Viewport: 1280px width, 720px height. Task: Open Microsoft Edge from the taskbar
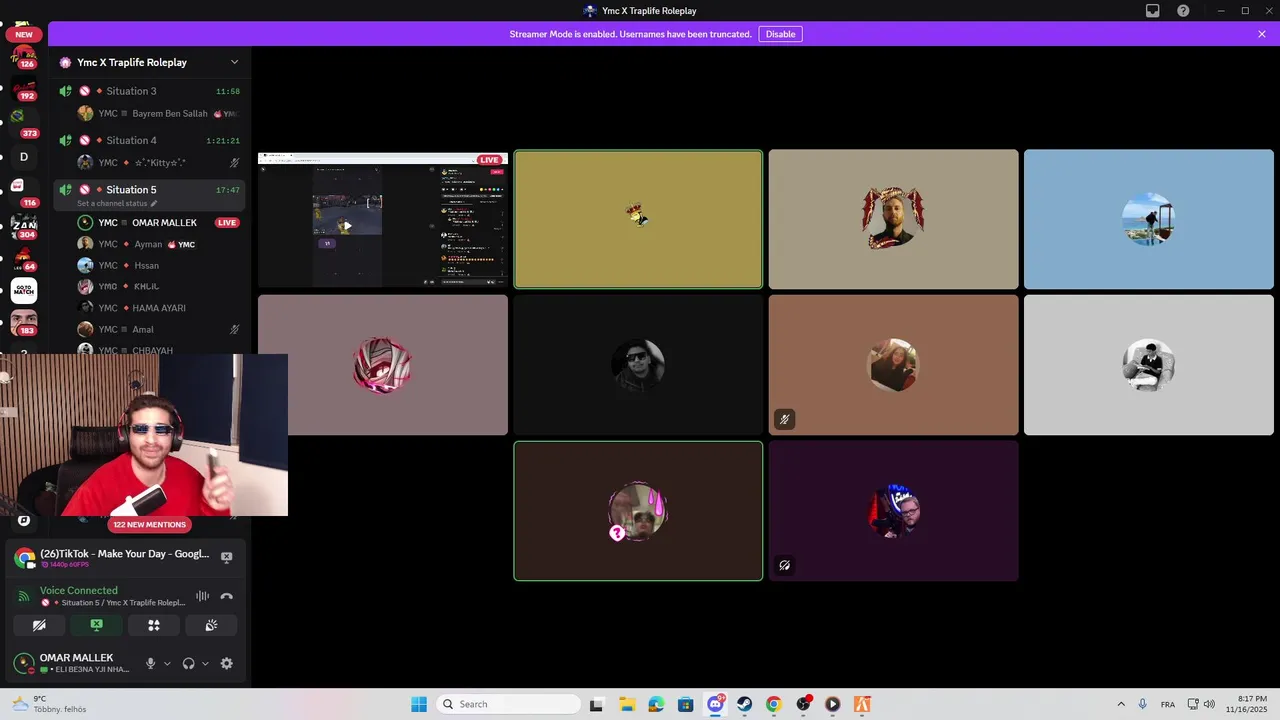(x=656, y=704)
